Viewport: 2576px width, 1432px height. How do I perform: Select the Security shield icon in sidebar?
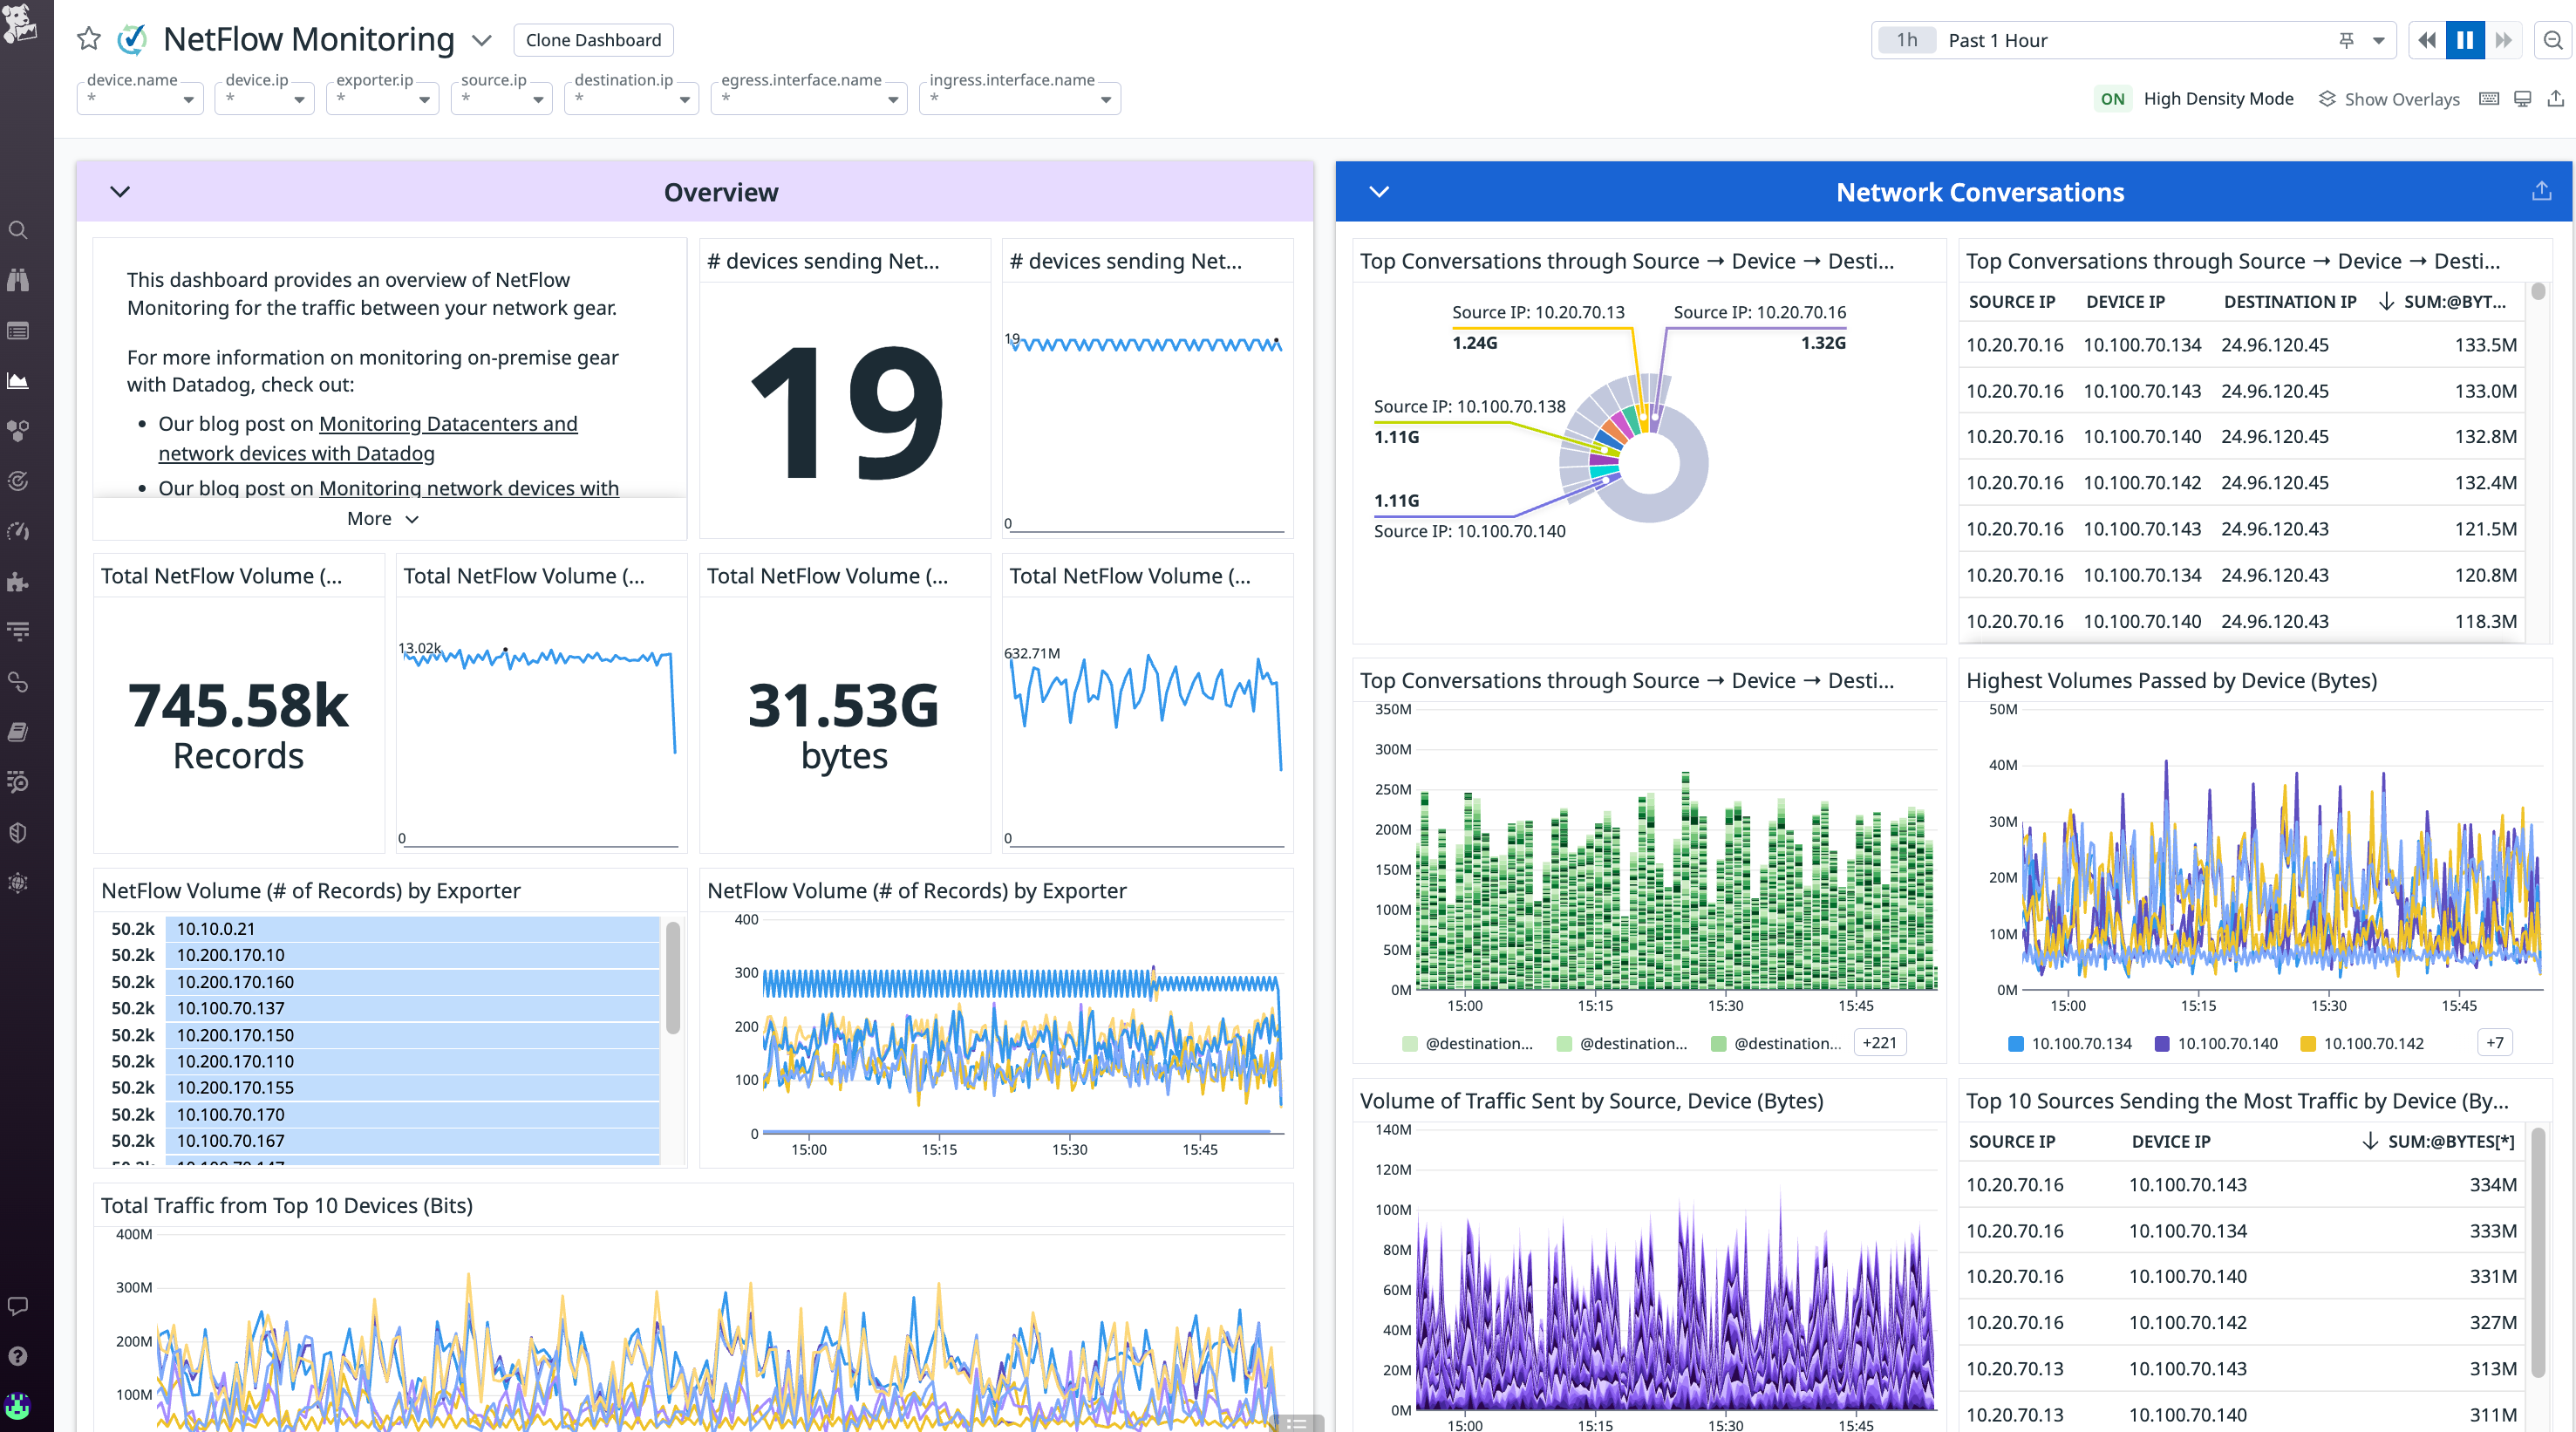(18, 832)
